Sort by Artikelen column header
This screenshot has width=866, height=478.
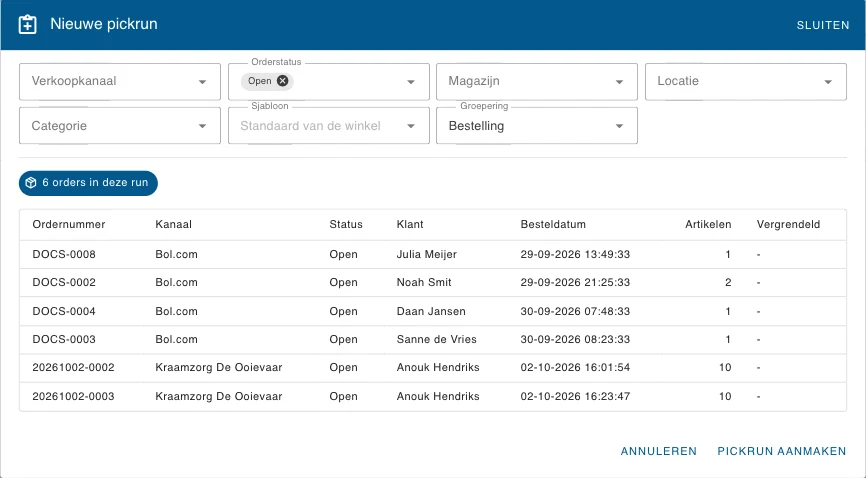(708, 224)
